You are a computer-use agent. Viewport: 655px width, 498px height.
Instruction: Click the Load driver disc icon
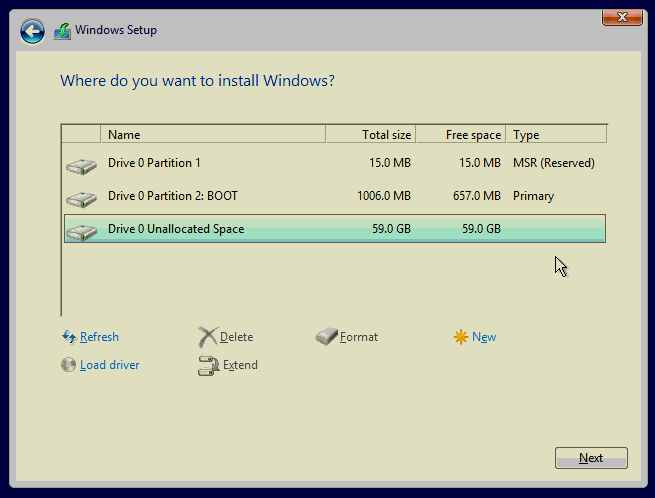[x=69, y=365]
